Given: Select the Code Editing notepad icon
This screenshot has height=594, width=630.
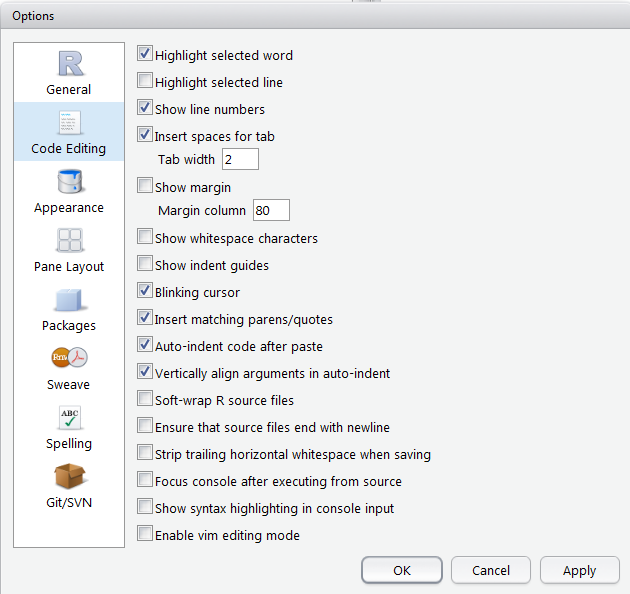Looking at the screenshot, I should [69, 124].
